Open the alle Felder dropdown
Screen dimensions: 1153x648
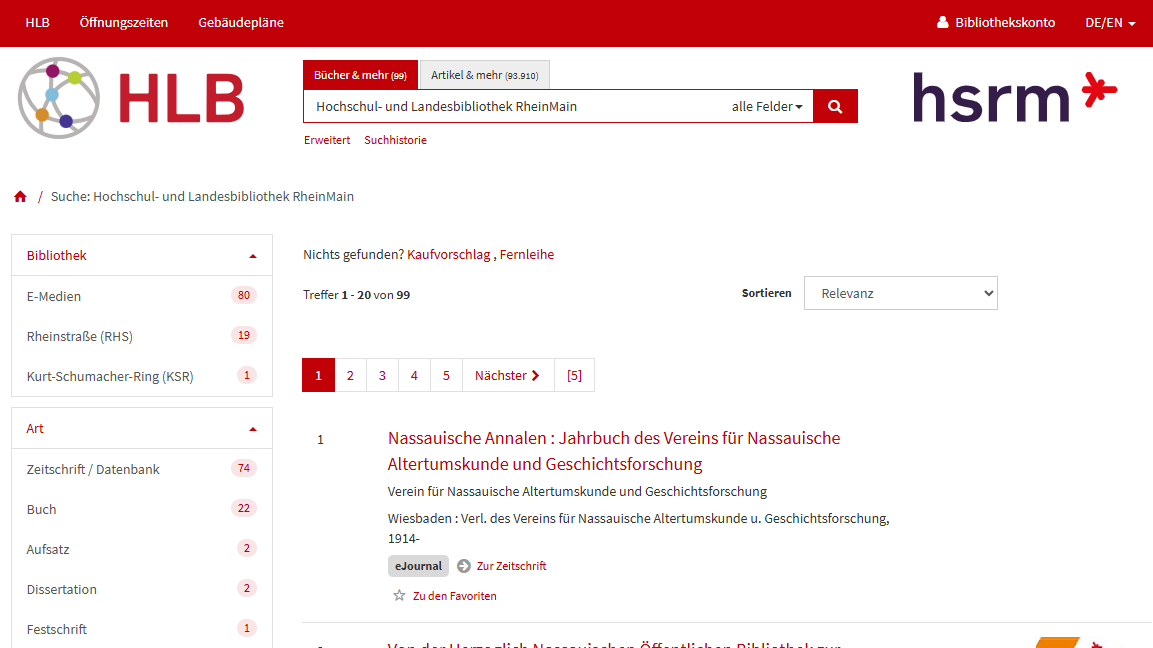pos(767,106)
